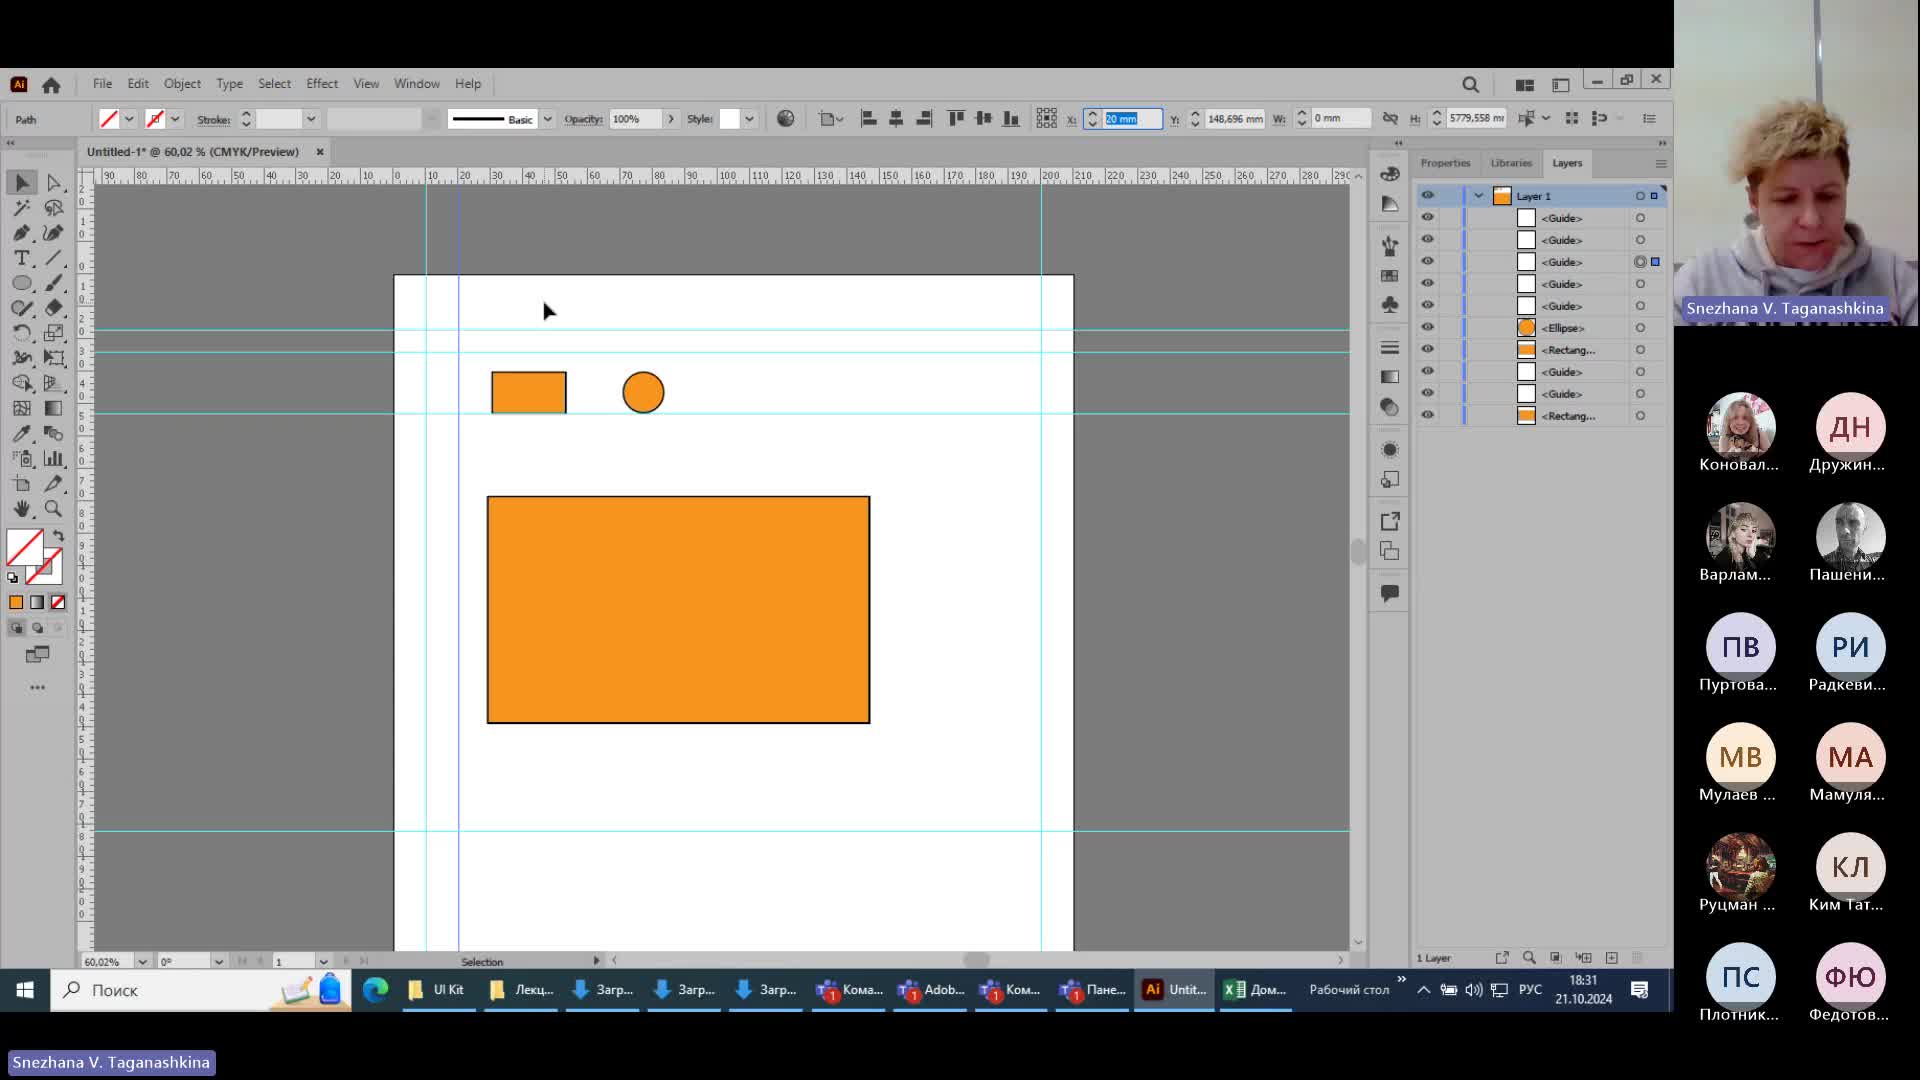Viewport: 1920px width, 1080px height.
Task: Click the target circle of Ellipse sublayer
Action: pyautogui.click(x=1640, y=328)
